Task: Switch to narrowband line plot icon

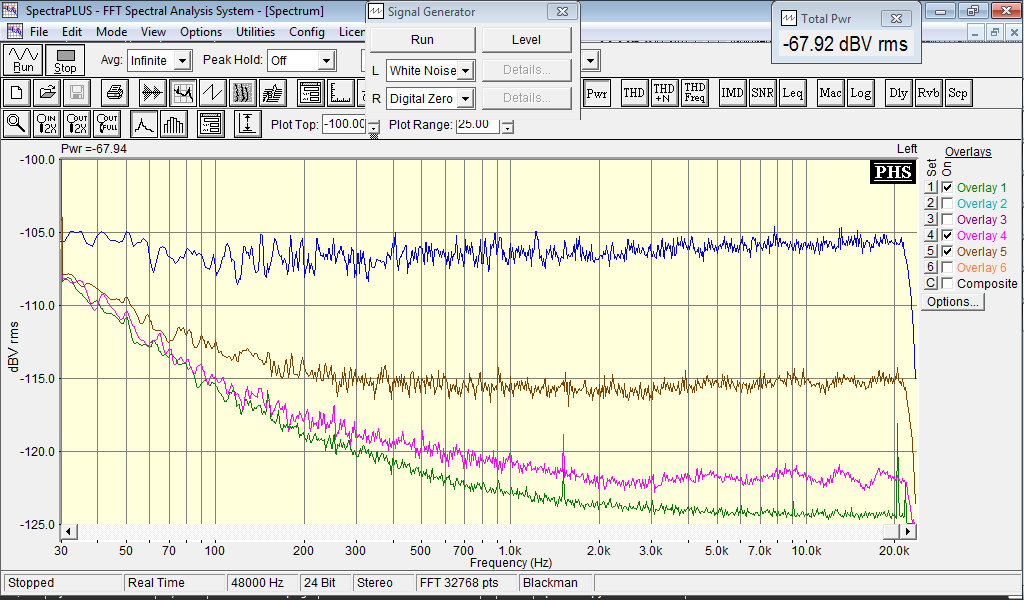Action: pyautogui.click(x=144, y=123)
